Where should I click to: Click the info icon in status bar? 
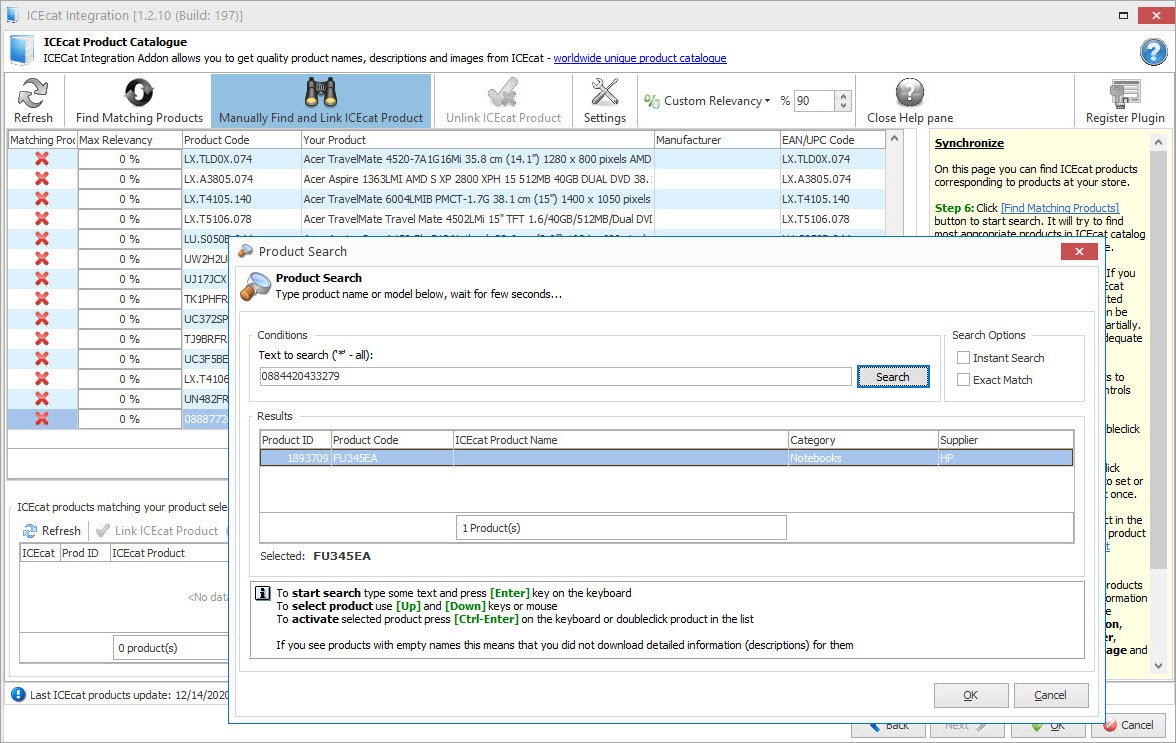click(x=18, y=695)
